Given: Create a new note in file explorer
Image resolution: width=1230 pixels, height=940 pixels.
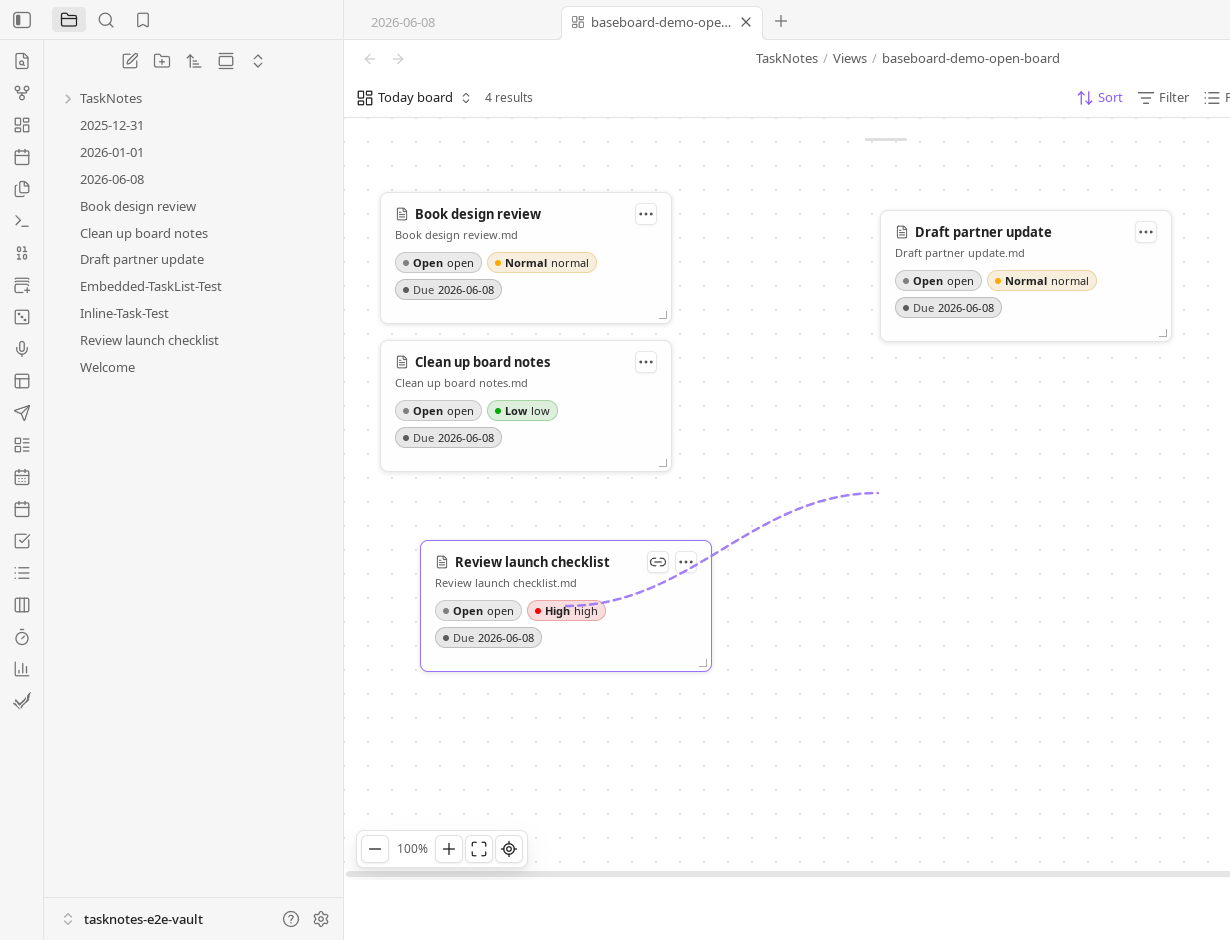Looking at the screenshot, I should click(130, 61).
